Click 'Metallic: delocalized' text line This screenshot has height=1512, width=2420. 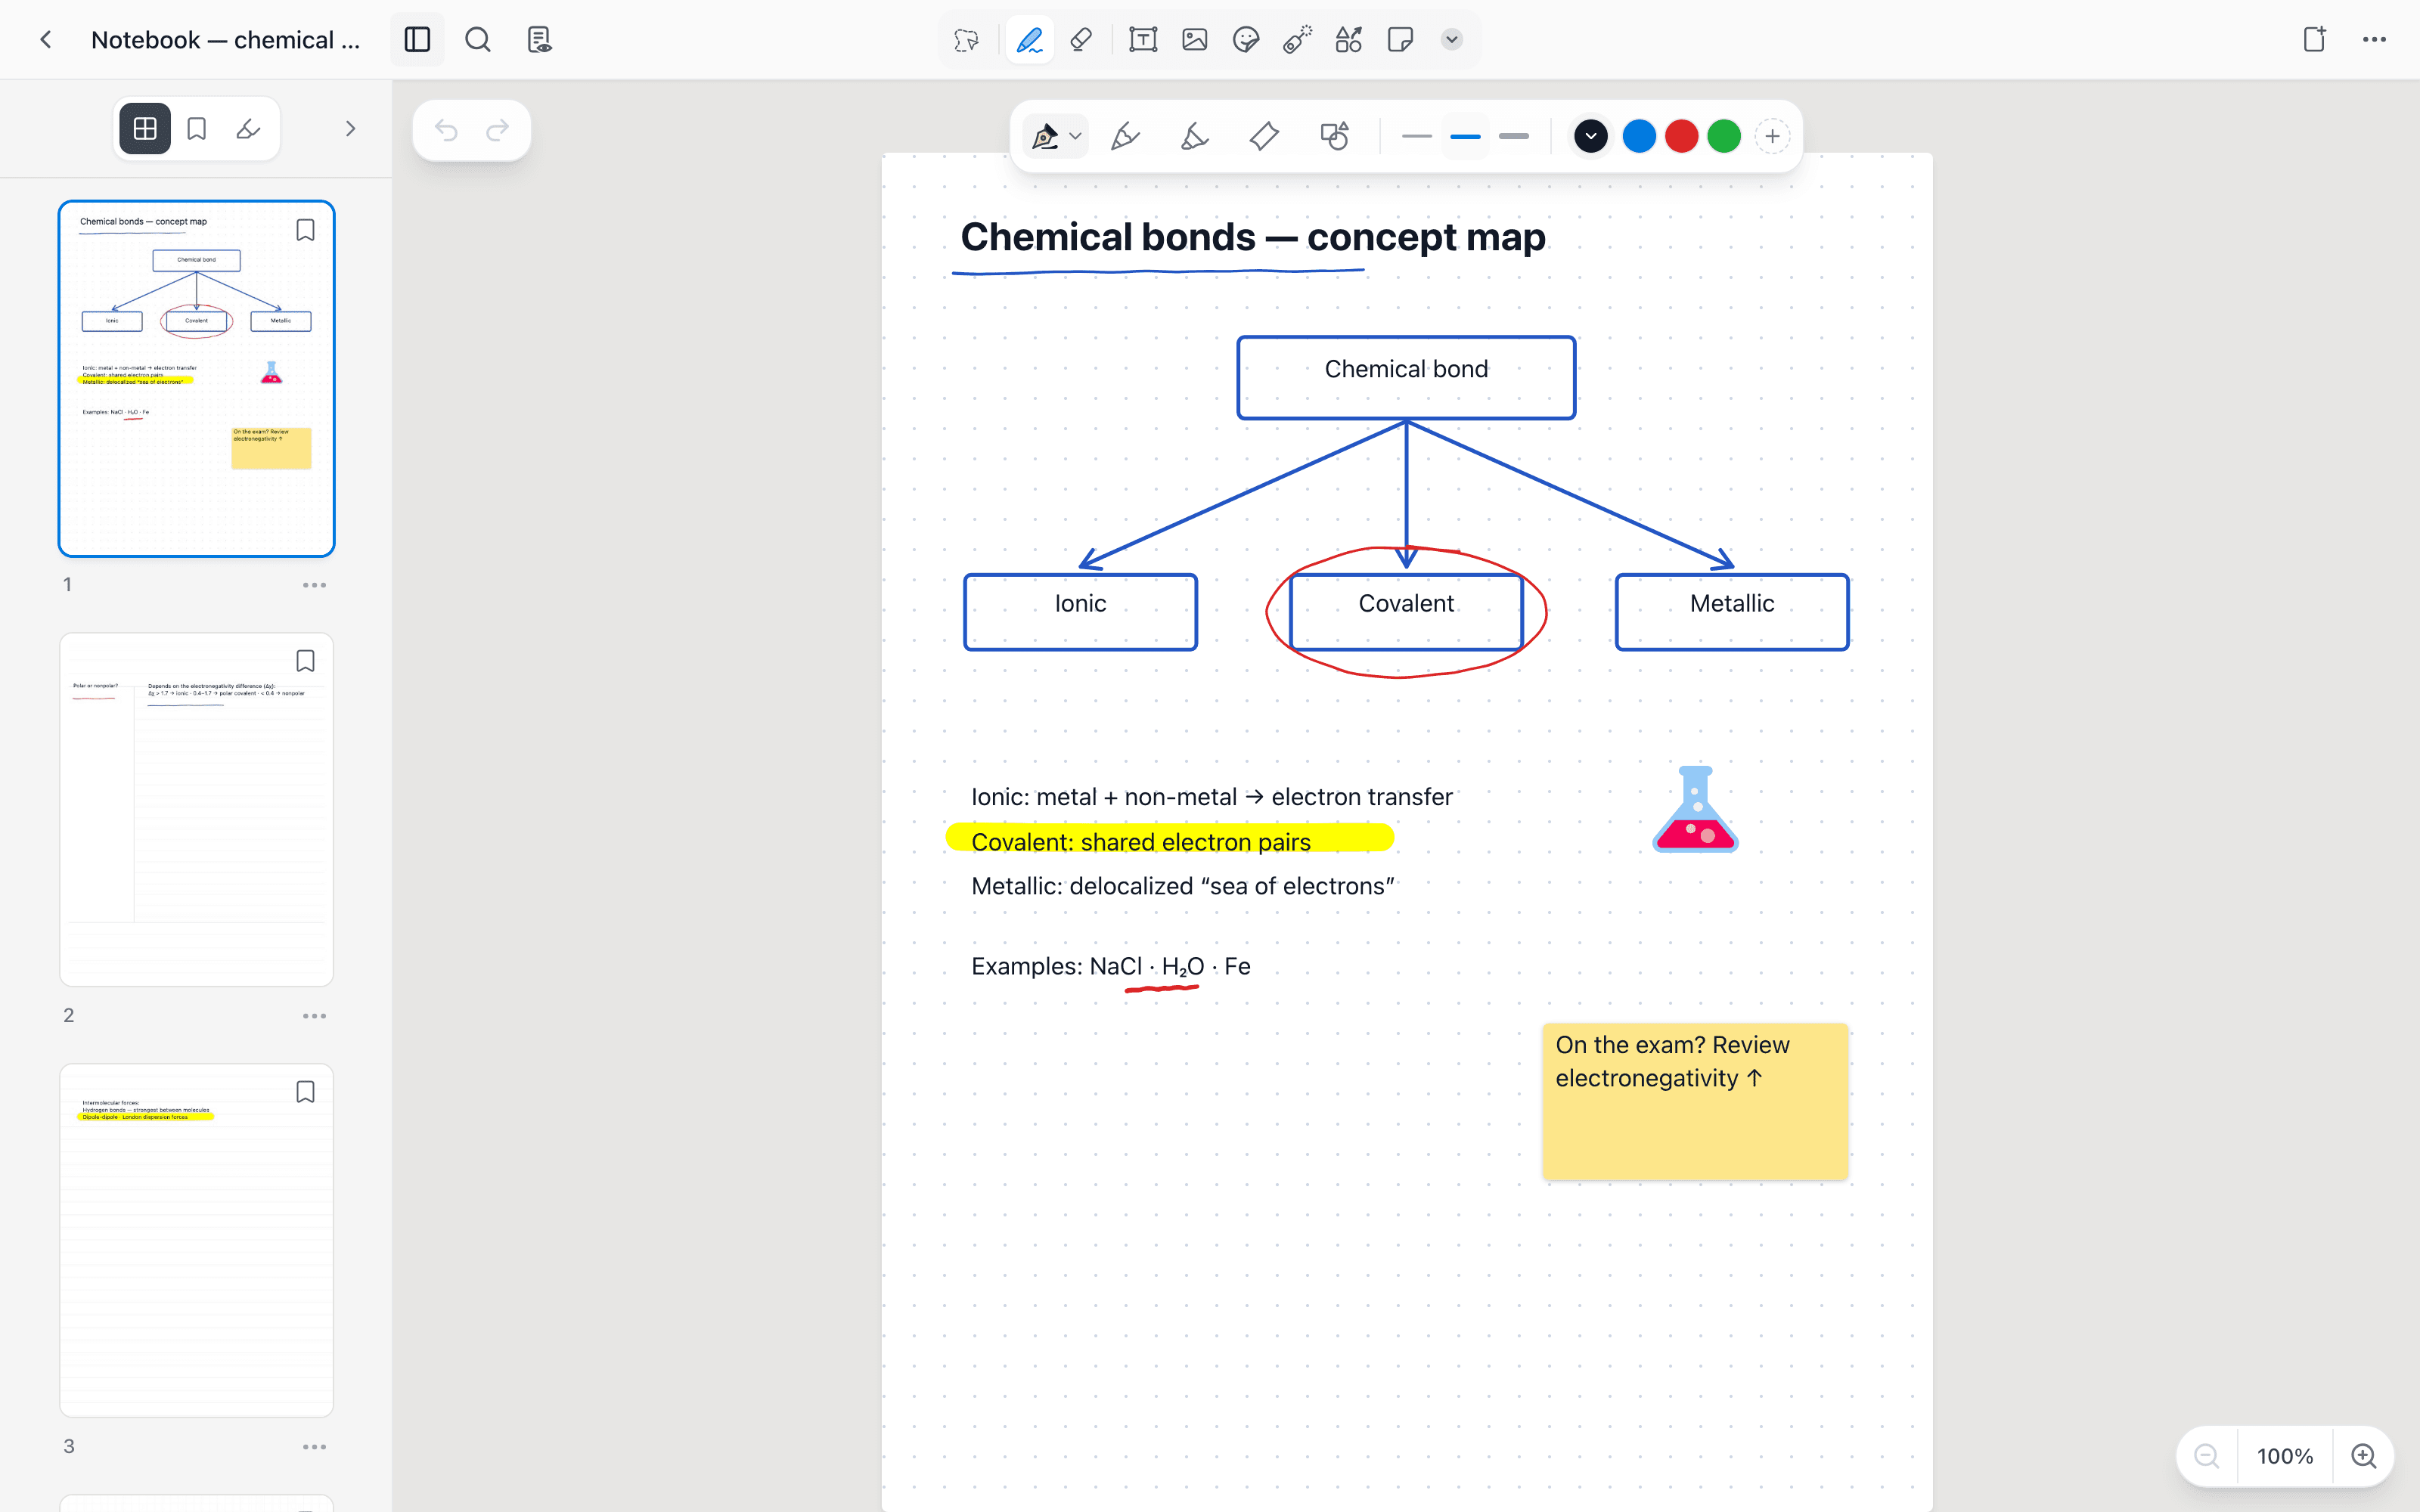tap(1183, 886)
